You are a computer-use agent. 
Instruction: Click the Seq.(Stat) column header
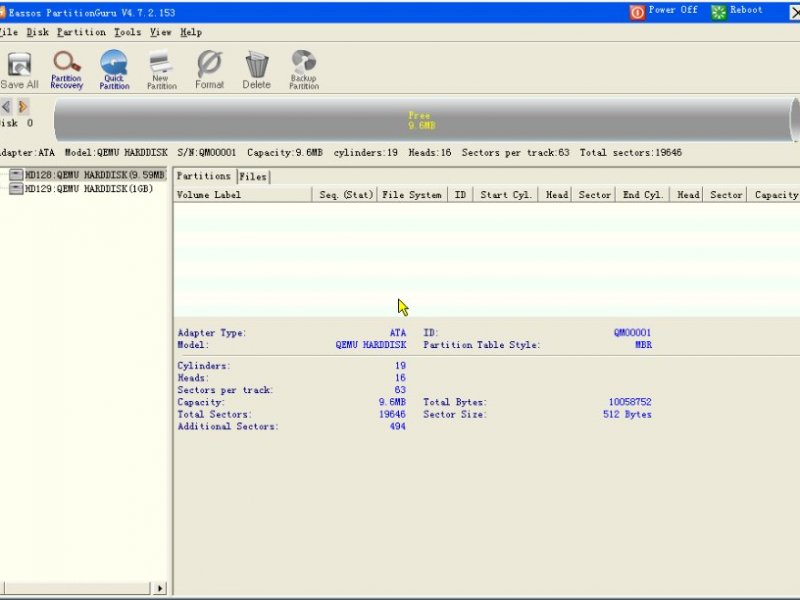pos(345,195)
